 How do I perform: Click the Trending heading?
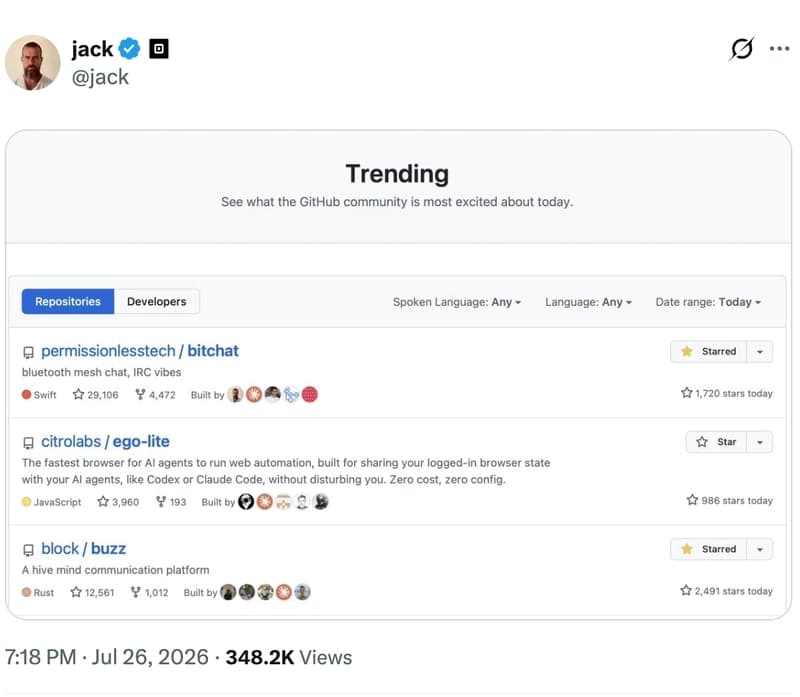click(x=397, y=174)
